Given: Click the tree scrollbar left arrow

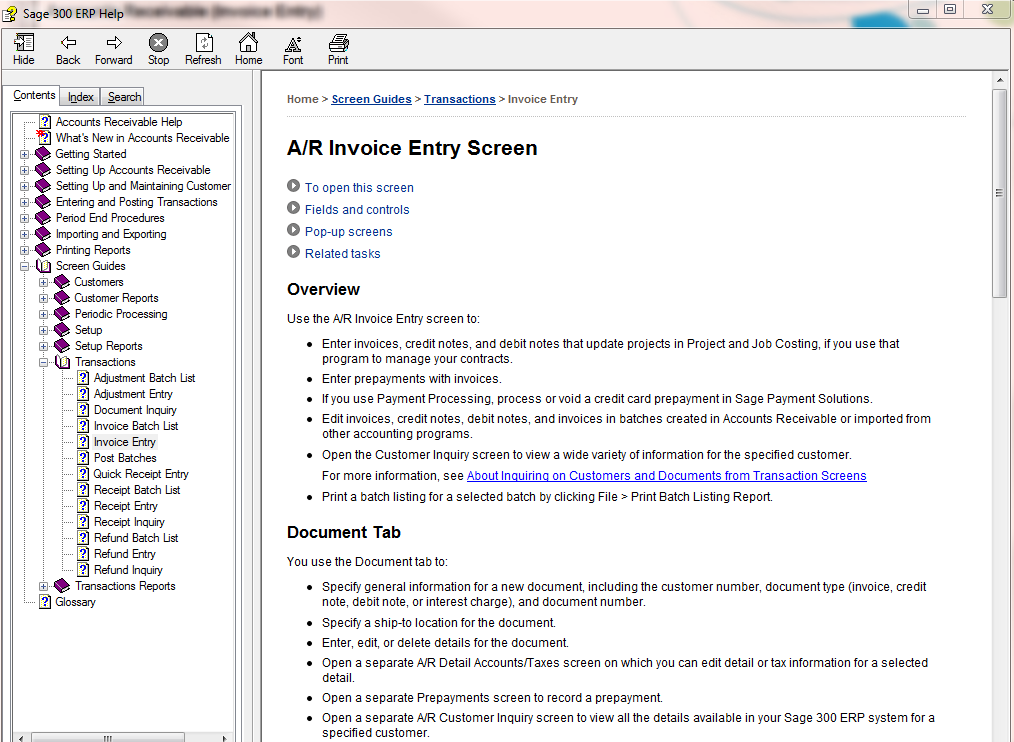Looking at the screenshot, I should [x=21, y=737].
